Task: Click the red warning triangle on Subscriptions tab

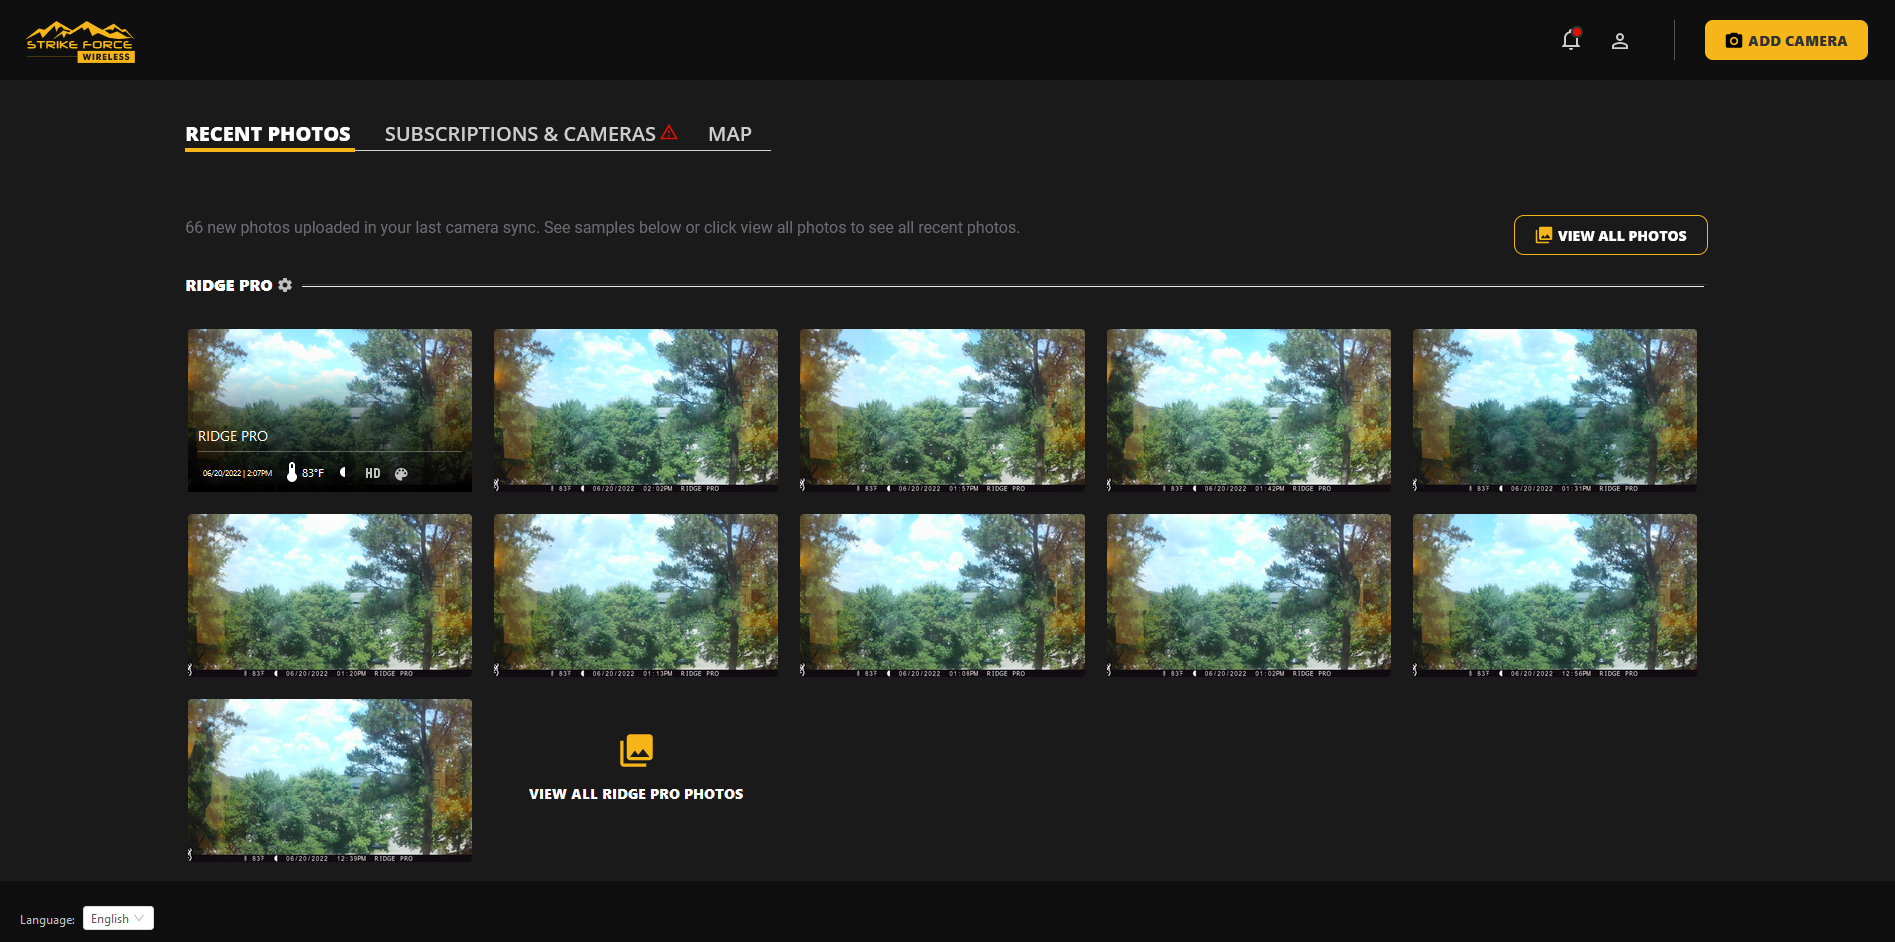Action: (669, 132)
